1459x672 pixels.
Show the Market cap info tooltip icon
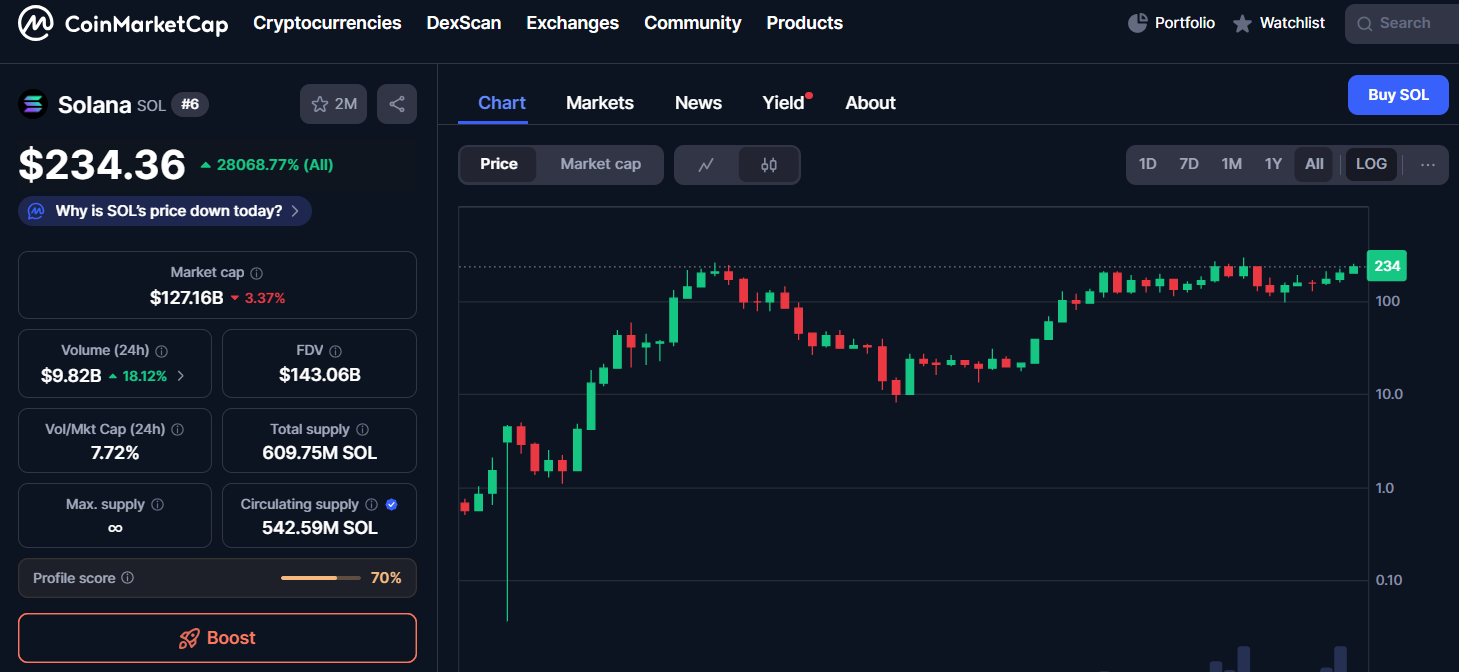point(256,273)
